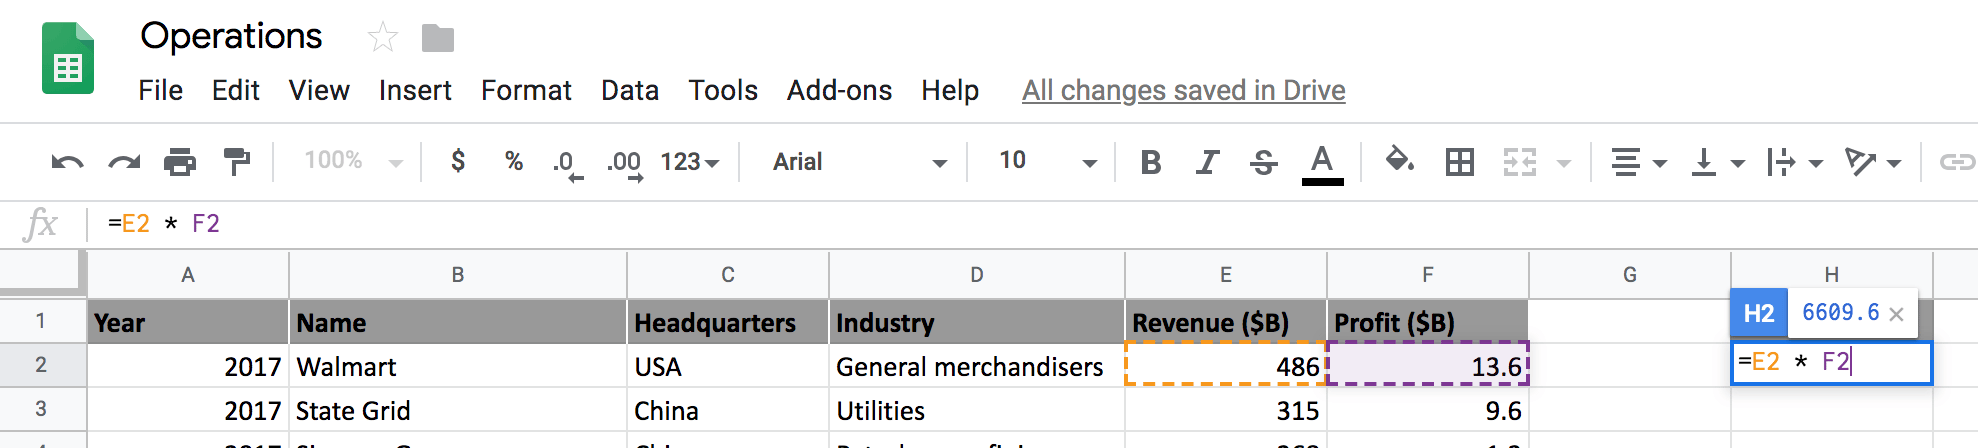The image size is (1978, 448).
Task: Click the Undo arrow
Action: pos(67,162)
